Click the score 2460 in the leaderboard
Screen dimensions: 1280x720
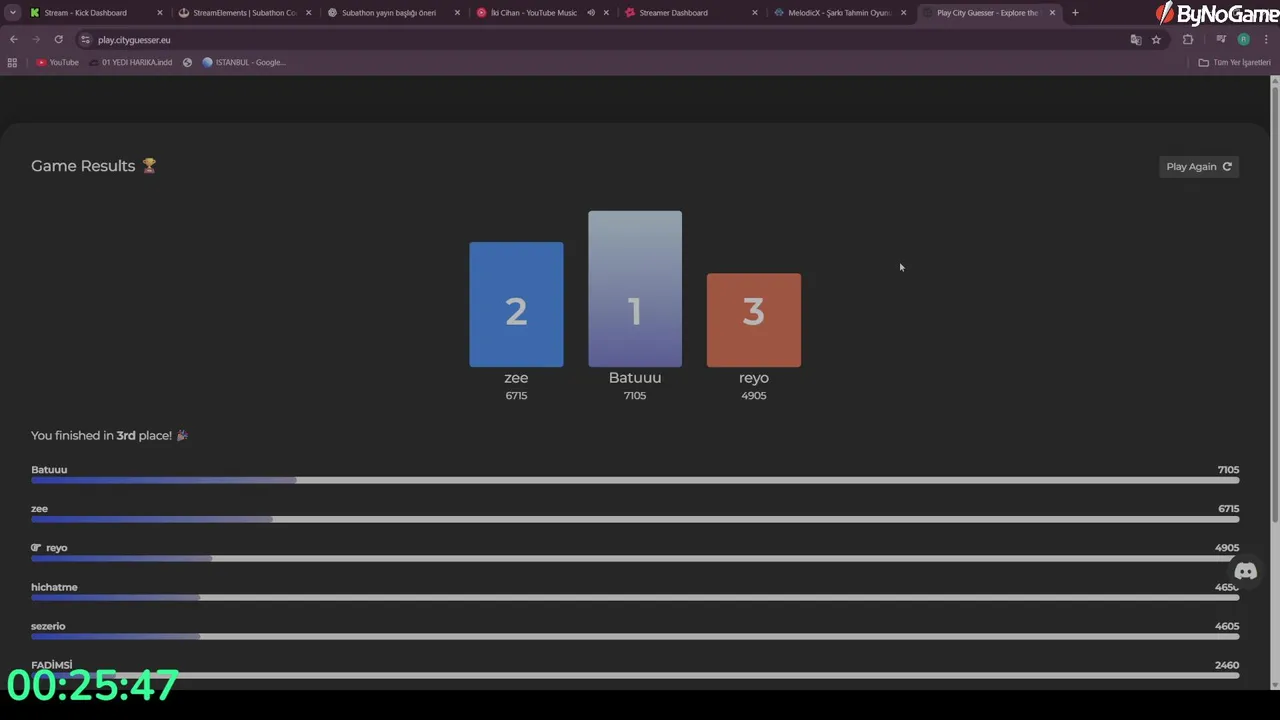click(x=1227, y=665)
